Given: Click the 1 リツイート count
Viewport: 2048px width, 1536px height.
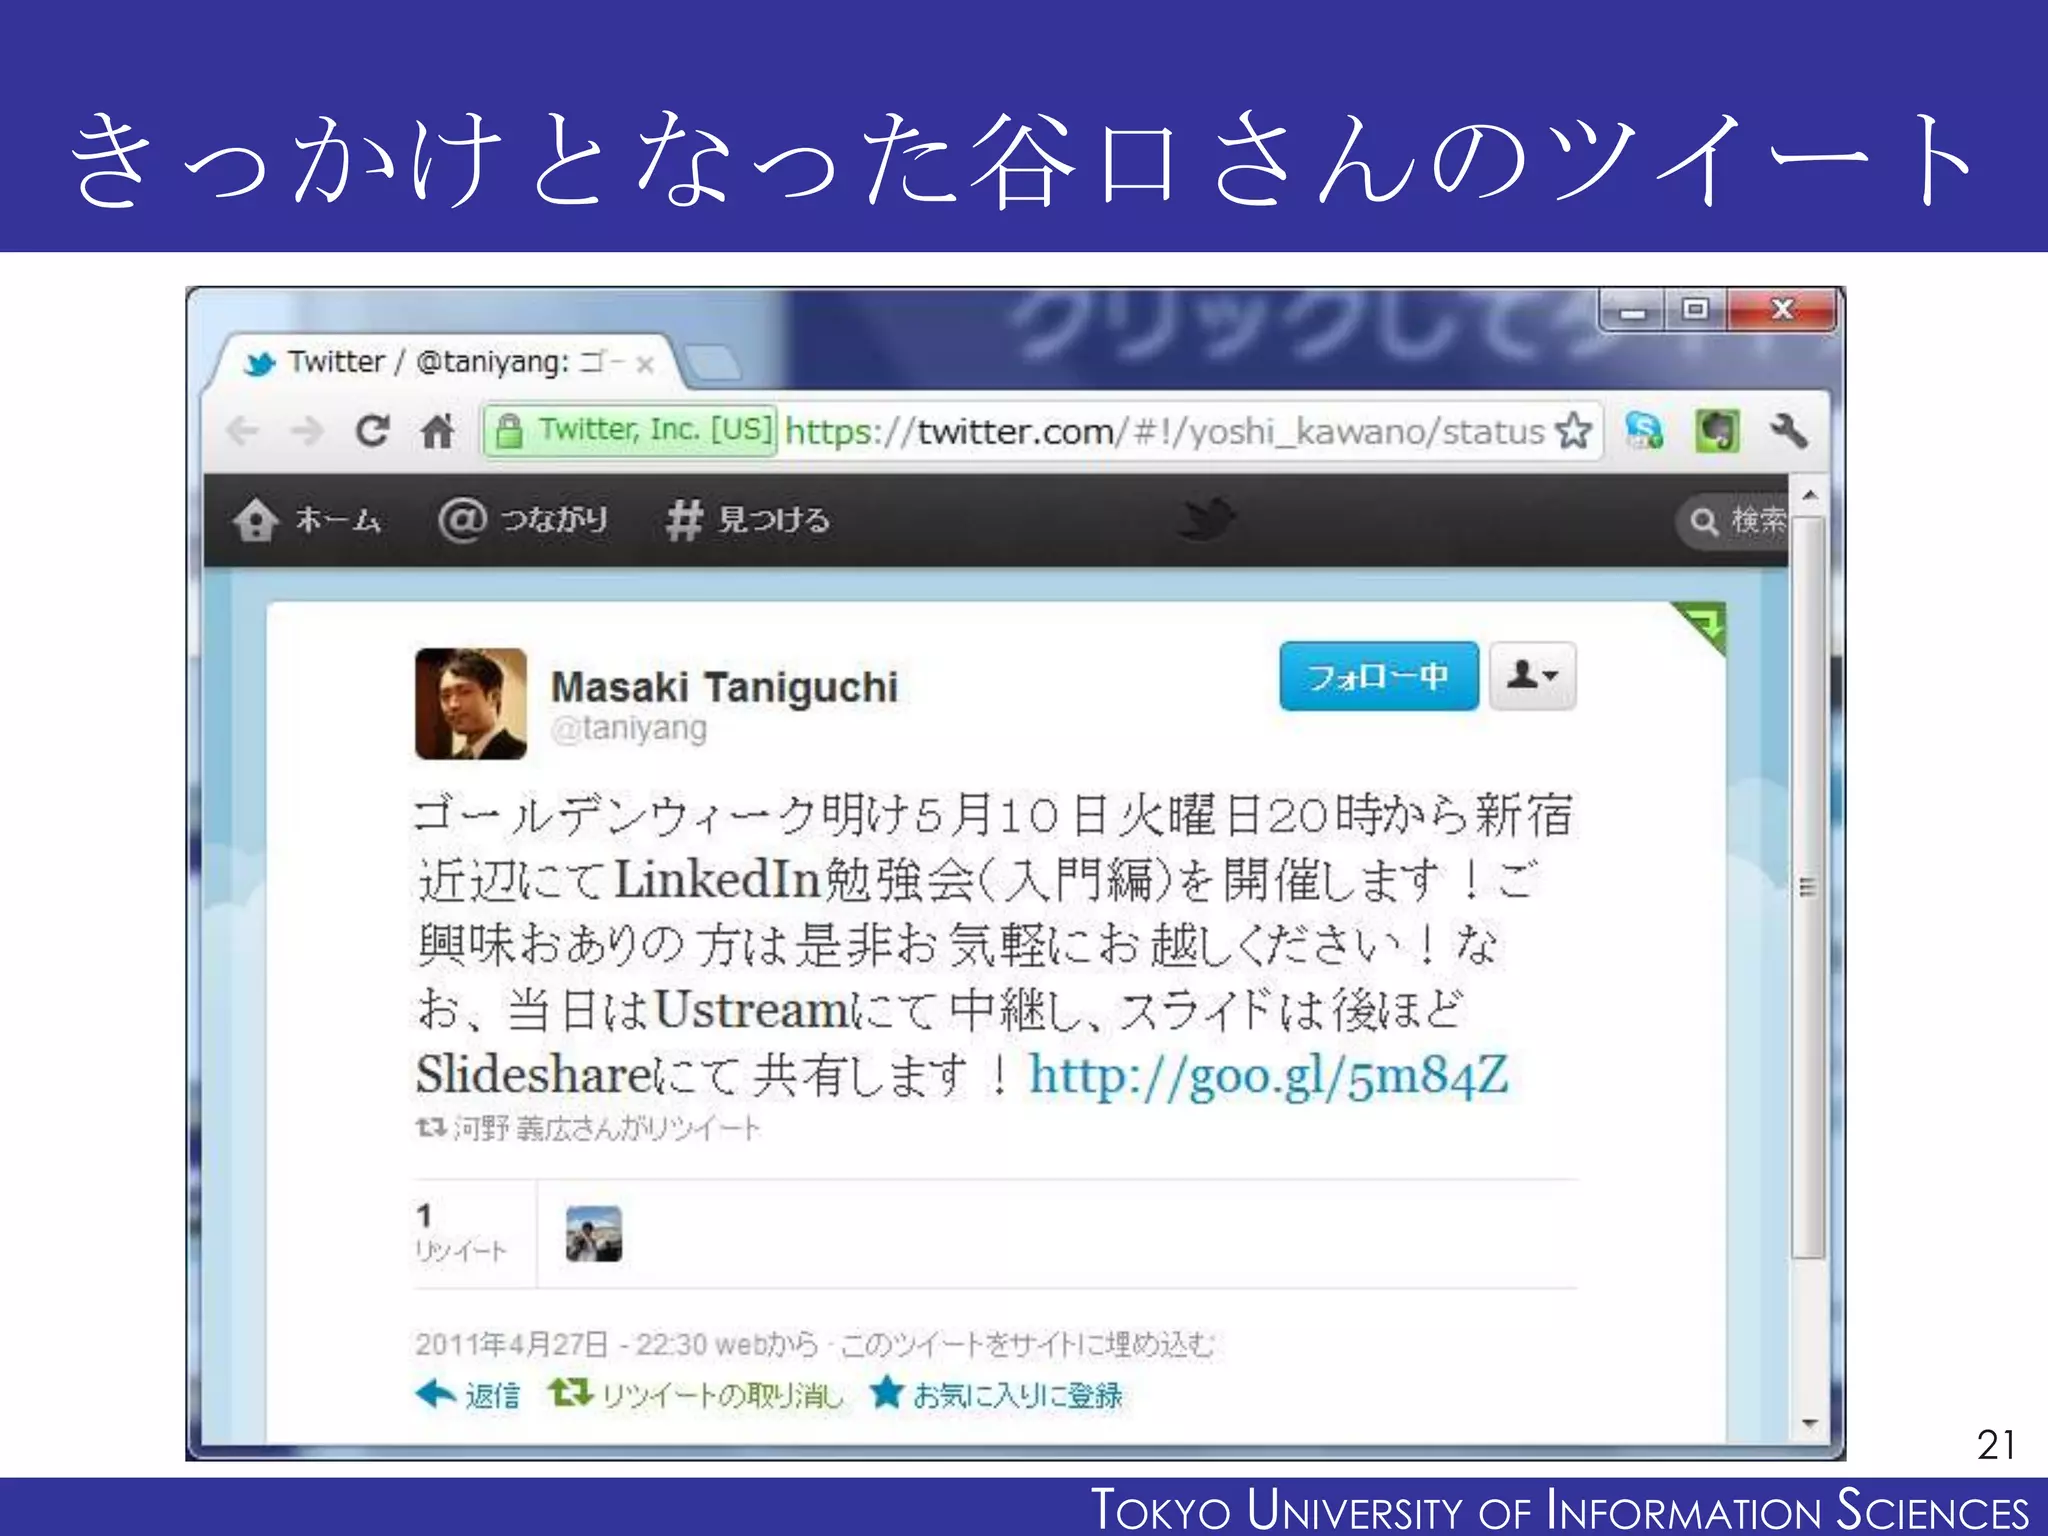Looking at the screenshot, I should pyautogui.click(x=461, y=1233).
